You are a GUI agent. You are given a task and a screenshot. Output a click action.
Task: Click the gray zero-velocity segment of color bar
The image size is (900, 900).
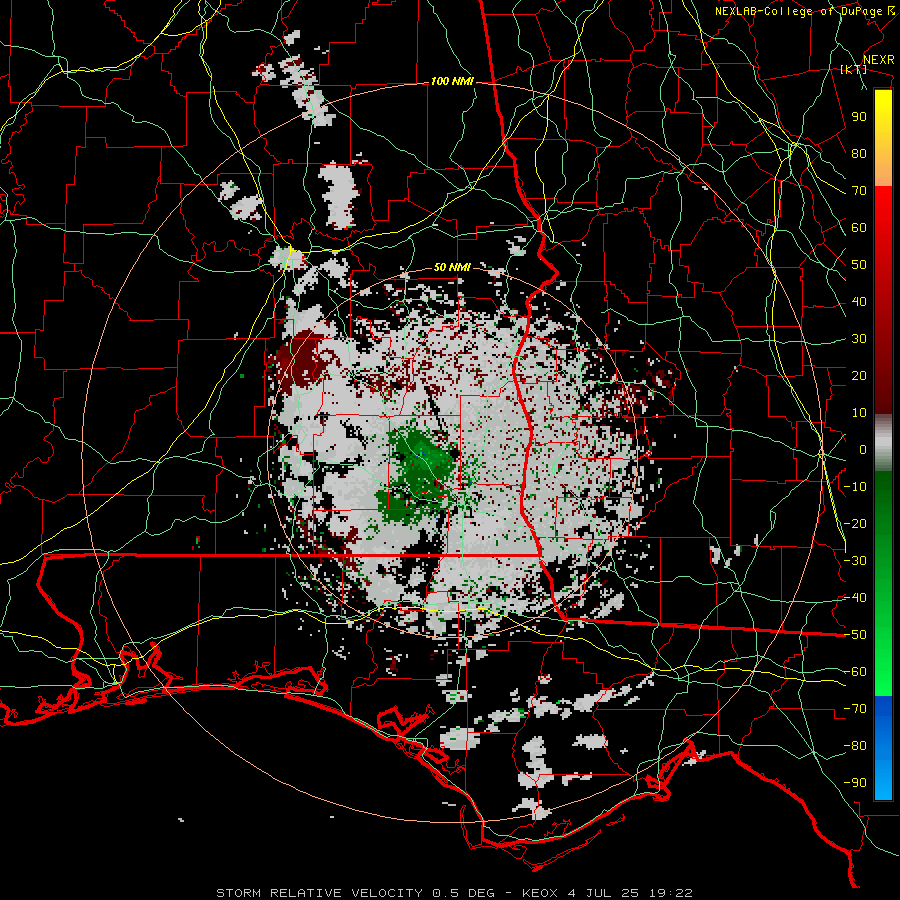[x=883, y=443]
